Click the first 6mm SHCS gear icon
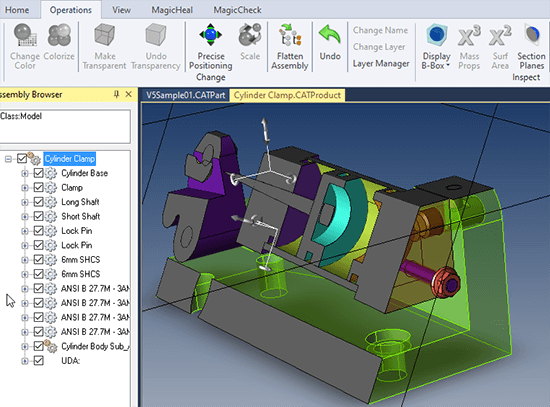 51,260
